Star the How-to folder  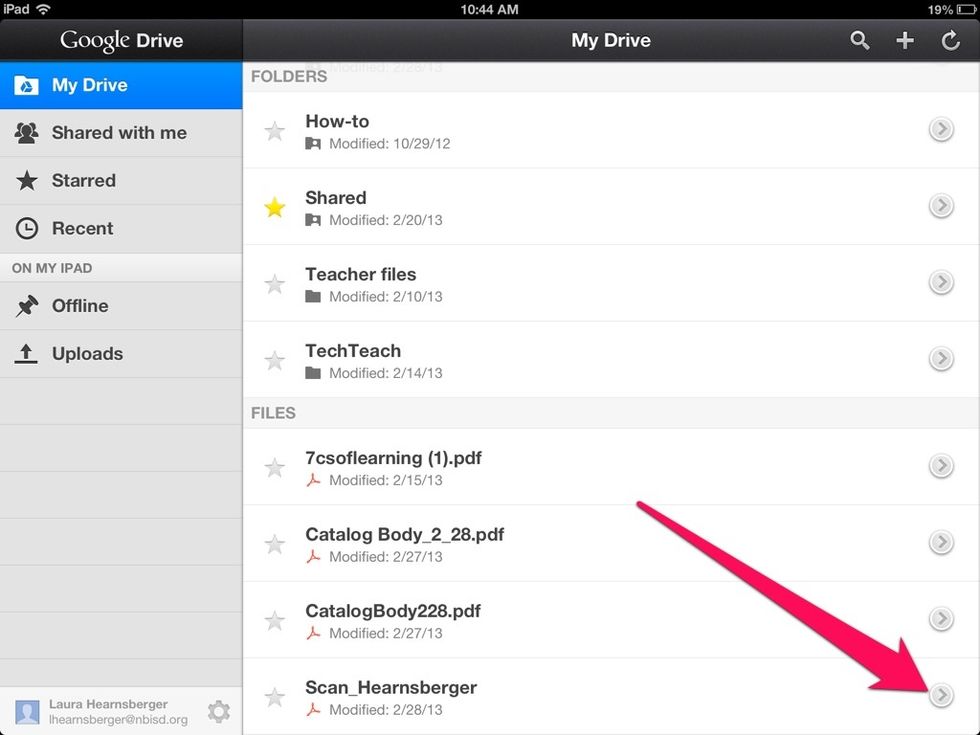click(x=274, y=131)
